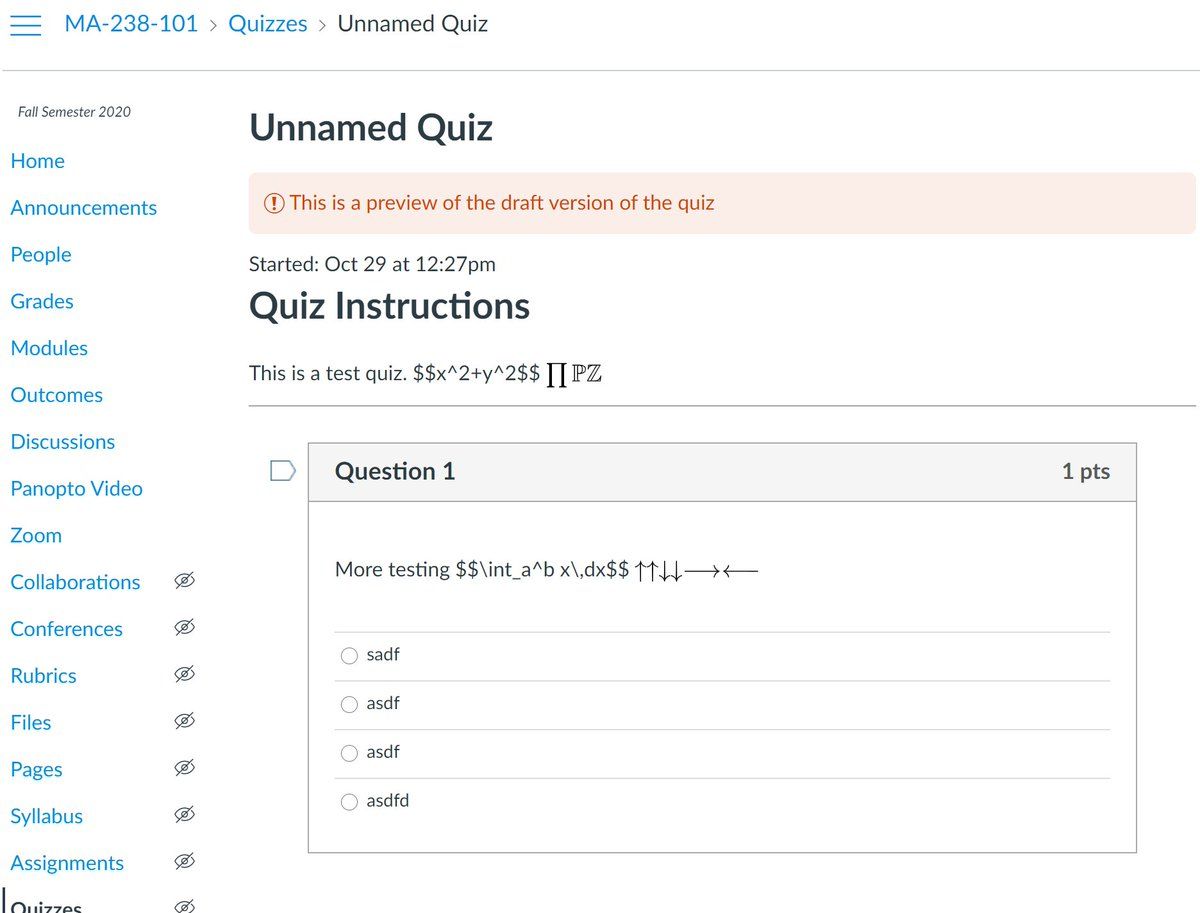Choose the "asdfd" answer option

(x=350, y=802)
